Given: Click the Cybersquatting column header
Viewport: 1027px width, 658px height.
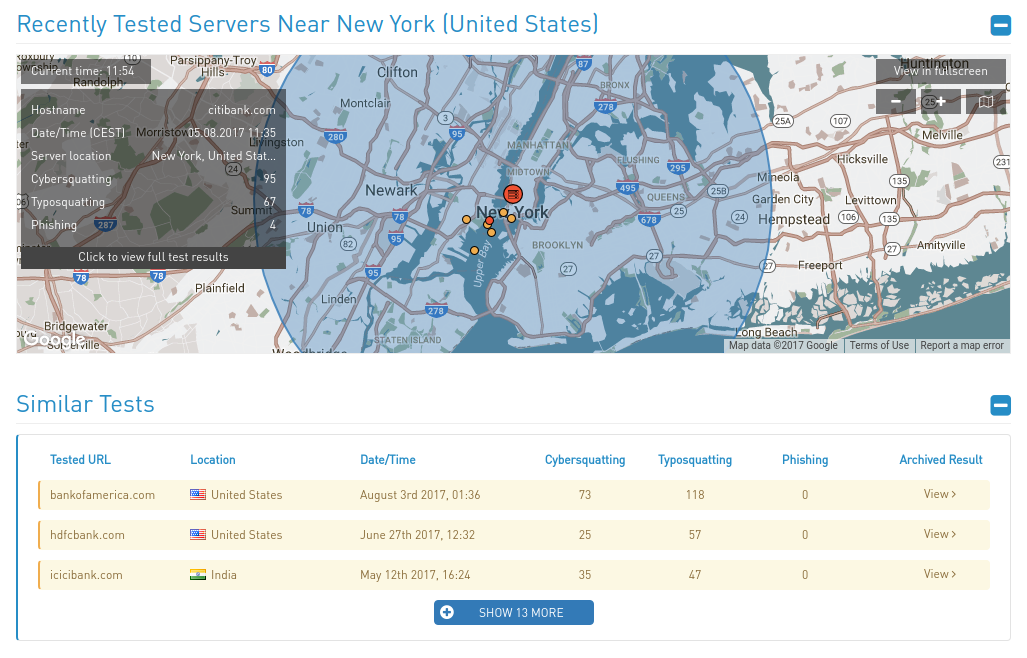Looking at the screenshot, I should [585, 460].
